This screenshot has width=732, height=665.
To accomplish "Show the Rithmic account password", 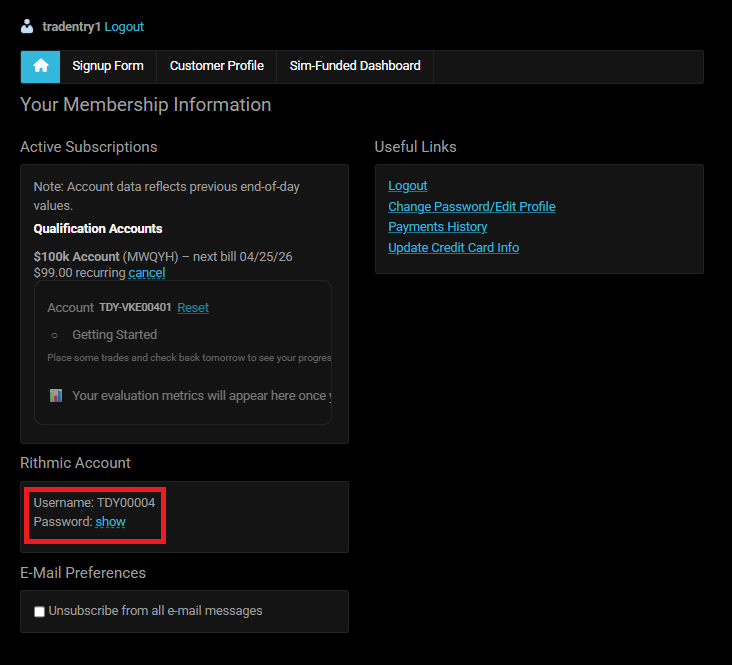I will click(110, 522).
